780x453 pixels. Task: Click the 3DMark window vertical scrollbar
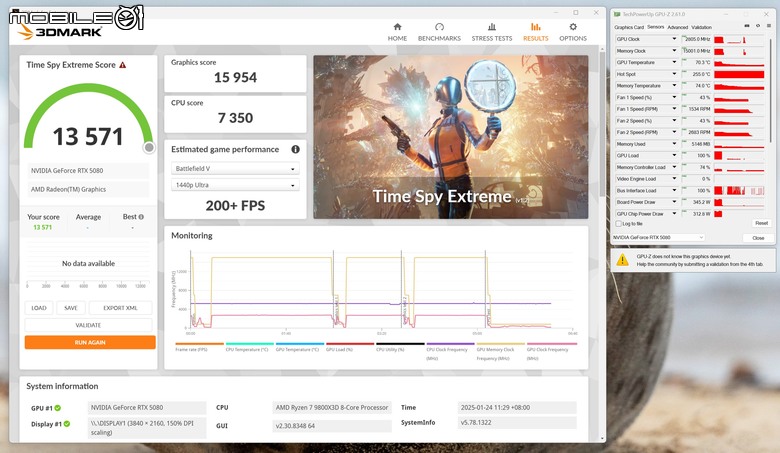click(x=603, y=124)
